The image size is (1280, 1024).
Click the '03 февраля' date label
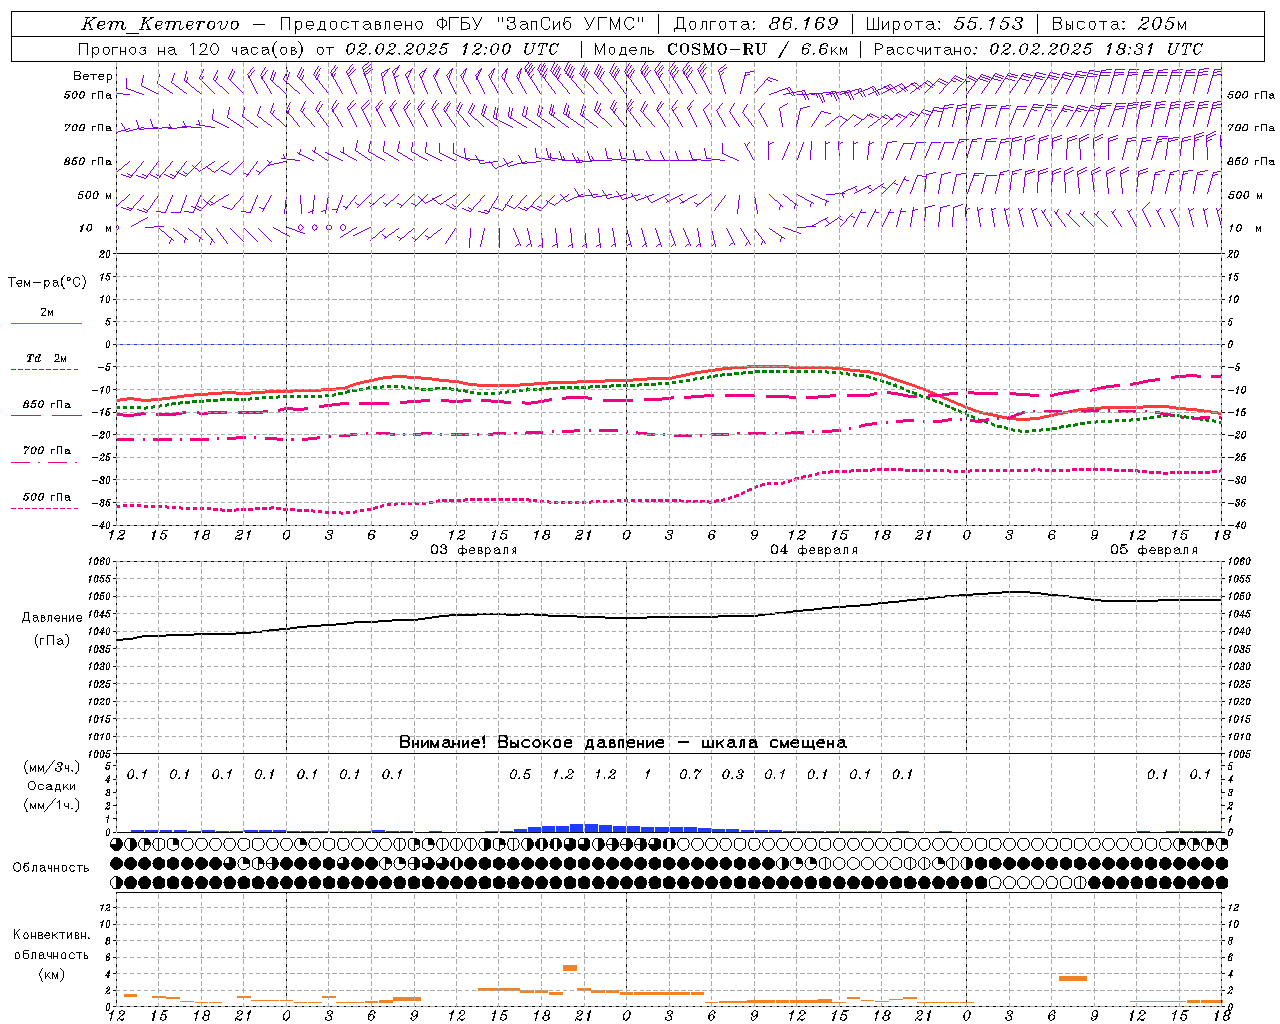(x=474, y=550)
